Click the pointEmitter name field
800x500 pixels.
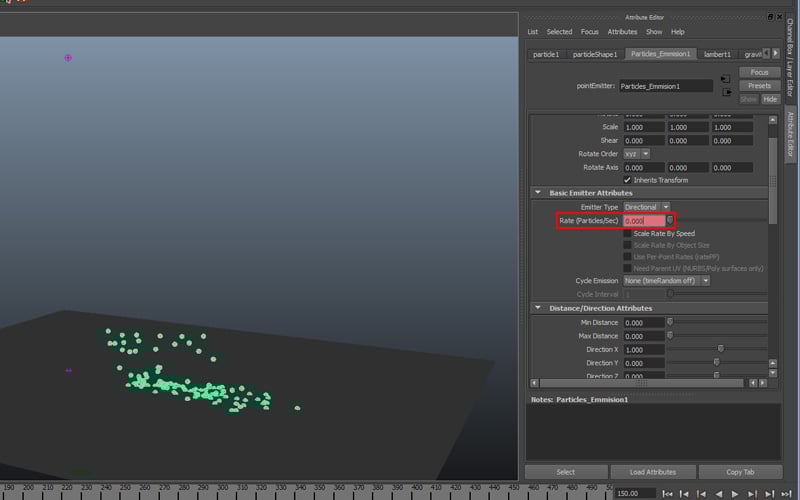(x=666, y=86)
